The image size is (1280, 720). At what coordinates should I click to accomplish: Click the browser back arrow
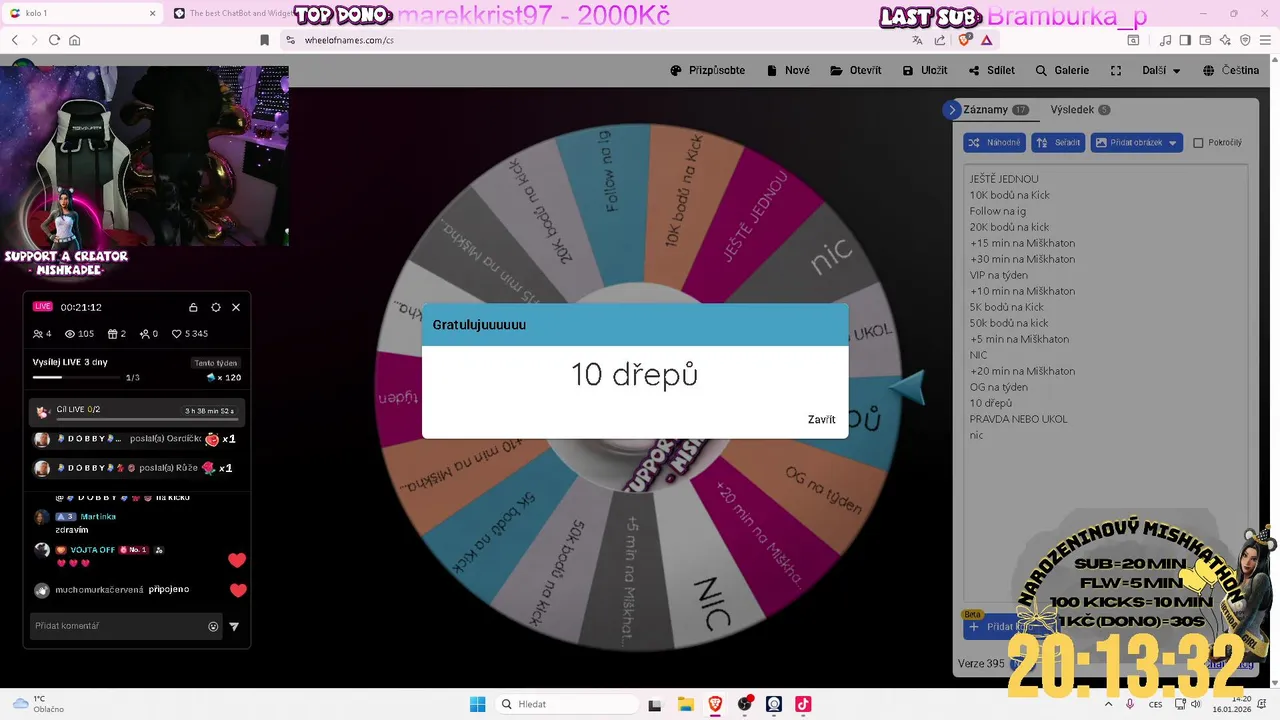tap(15, 40)
